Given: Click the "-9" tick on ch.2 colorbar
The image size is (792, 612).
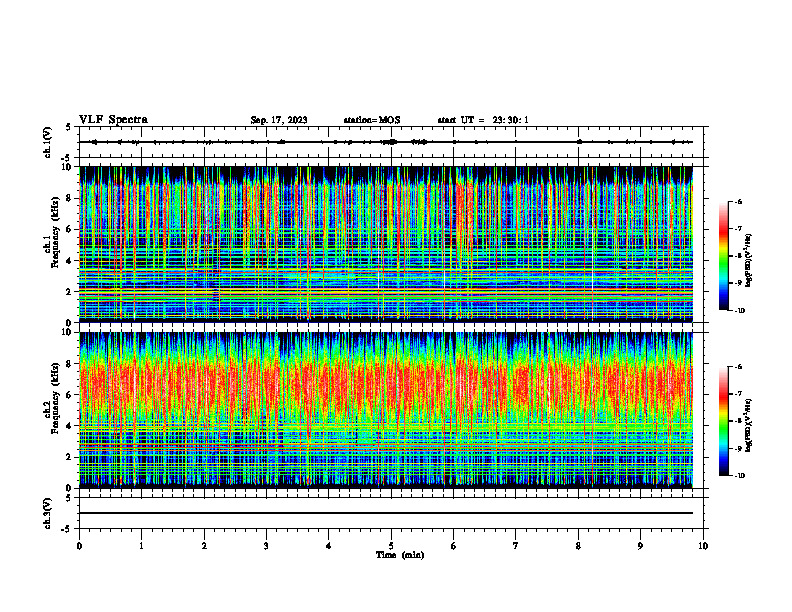Looking at the screenshot, I should click(x=737, y=448).
